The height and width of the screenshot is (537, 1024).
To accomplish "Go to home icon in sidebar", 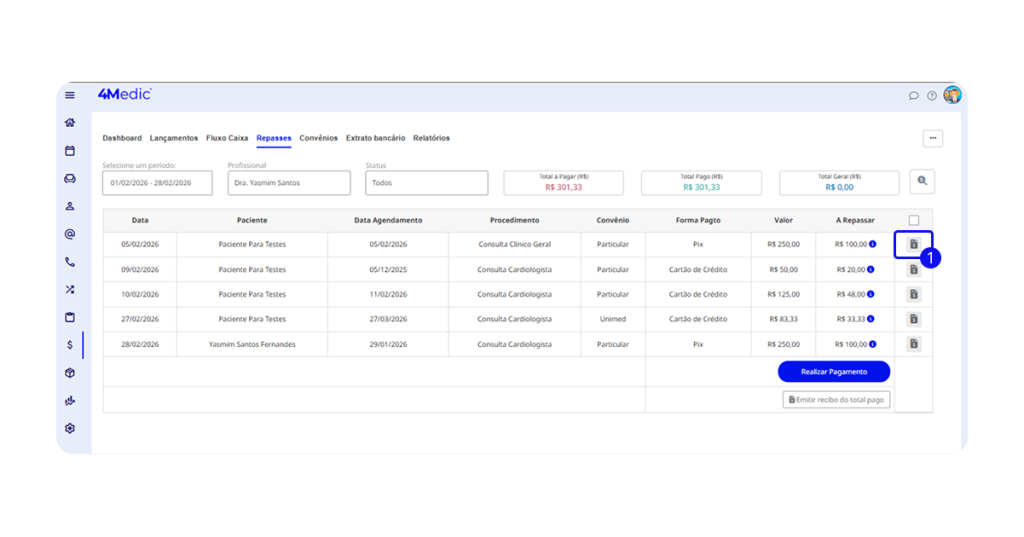I will click(70, 123).
